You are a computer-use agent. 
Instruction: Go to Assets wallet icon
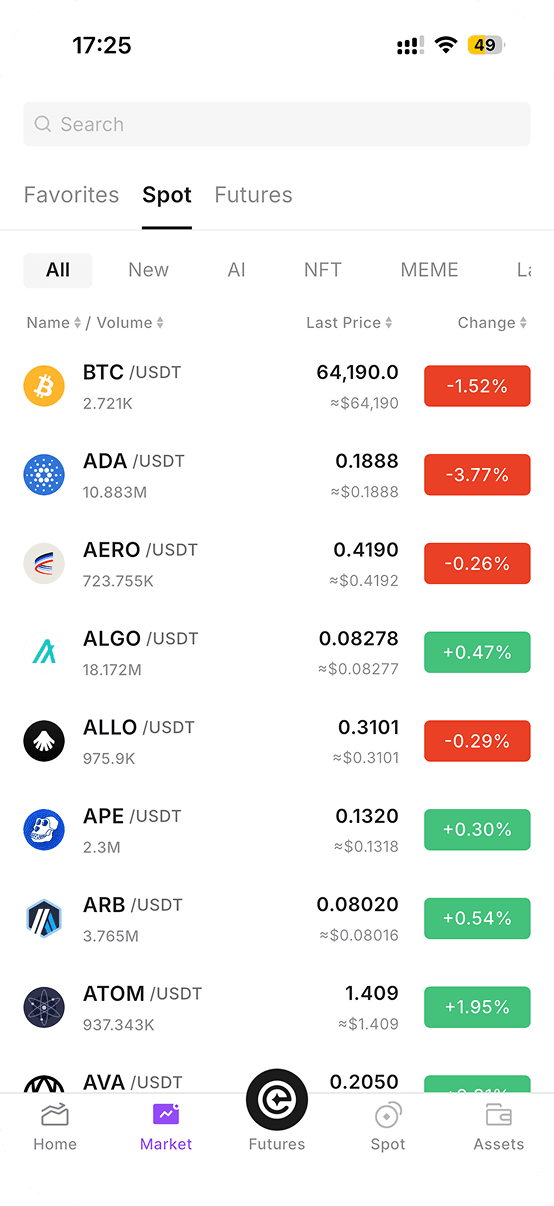(x=498, y=1115)
